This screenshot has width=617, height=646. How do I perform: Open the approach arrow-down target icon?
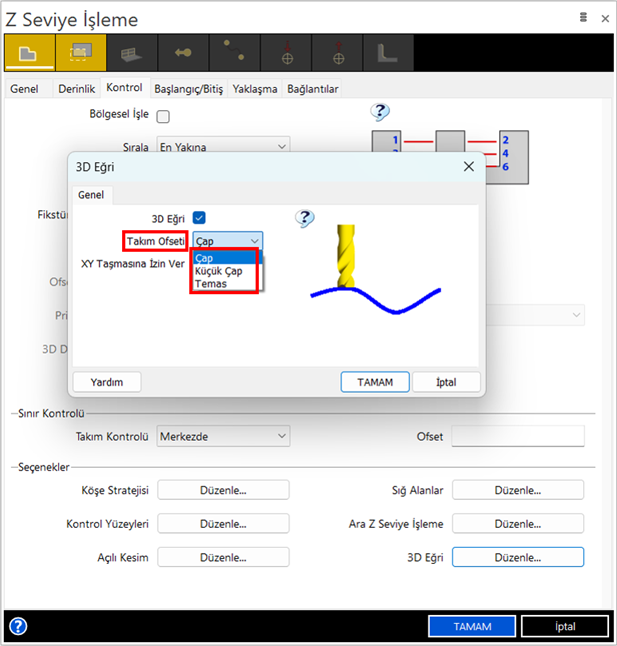(286, 53)
